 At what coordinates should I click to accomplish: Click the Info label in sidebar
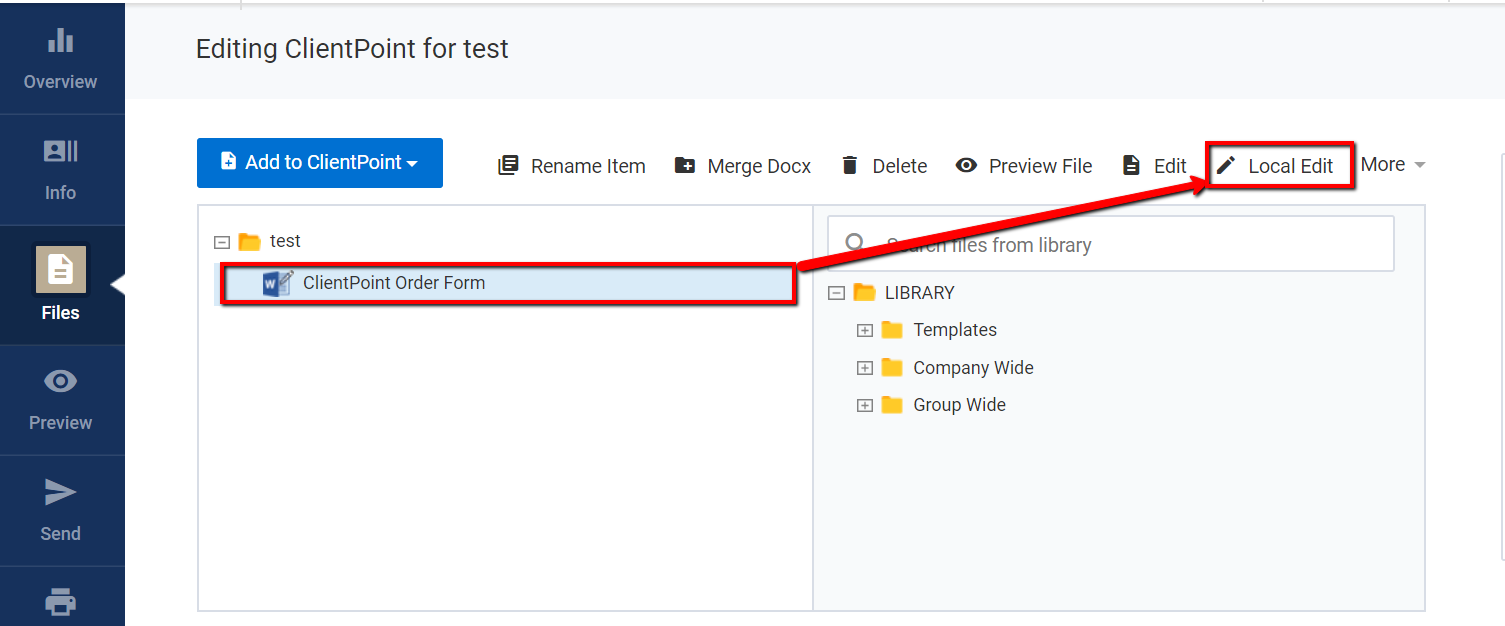61,193
